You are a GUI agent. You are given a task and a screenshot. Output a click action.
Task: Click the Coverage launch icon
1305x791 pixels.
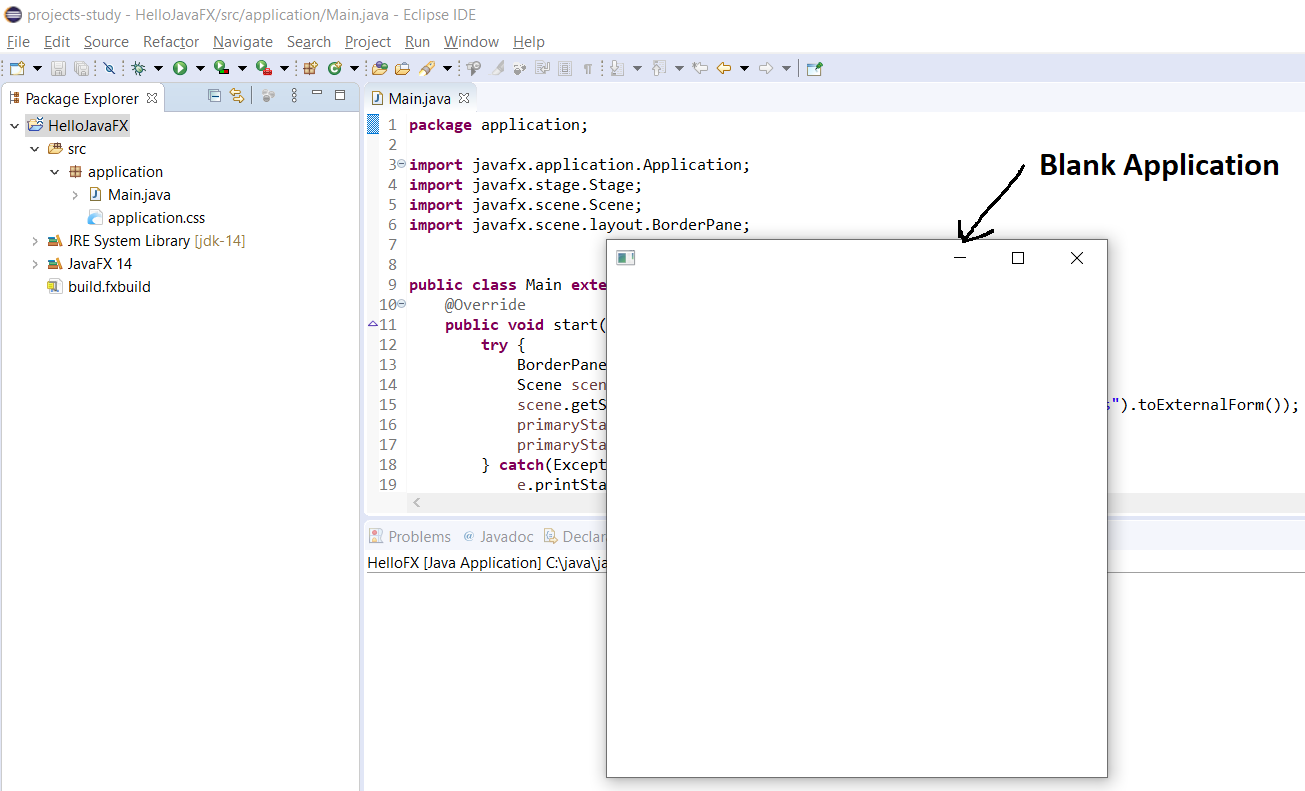pos(222,68)
